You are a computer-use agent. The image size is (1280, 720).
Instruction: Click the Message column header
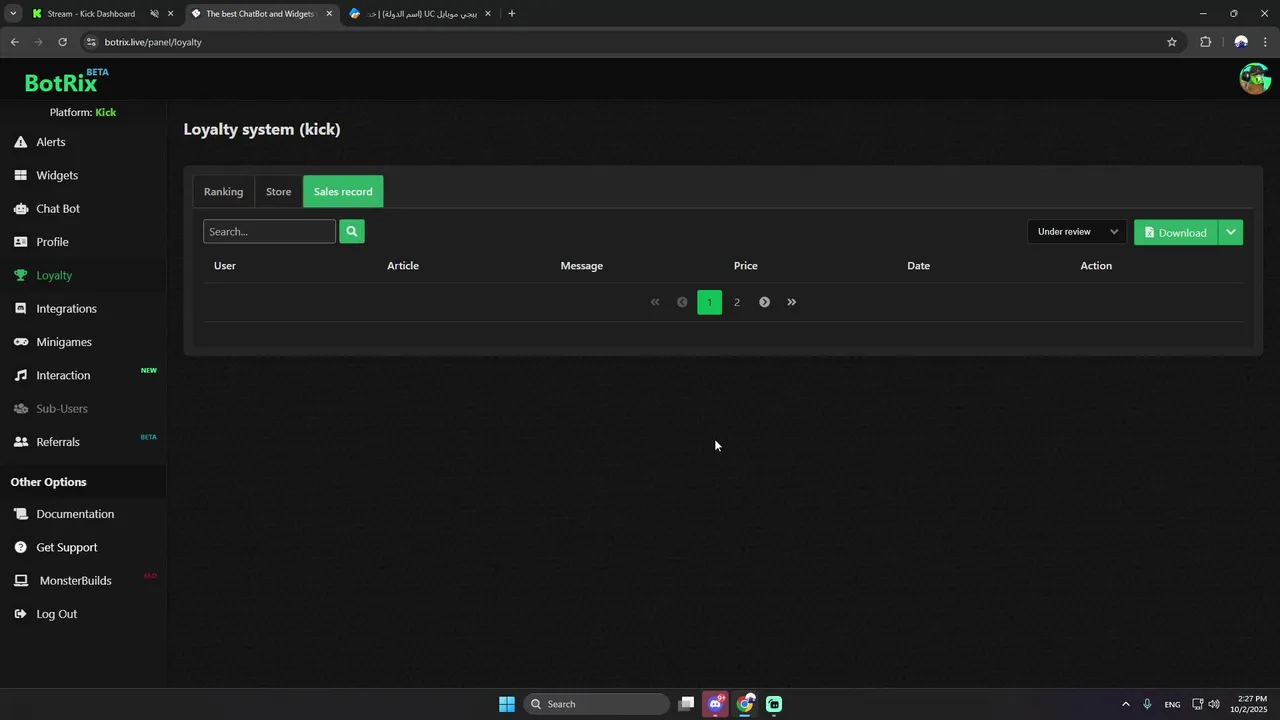coord(581,266)
